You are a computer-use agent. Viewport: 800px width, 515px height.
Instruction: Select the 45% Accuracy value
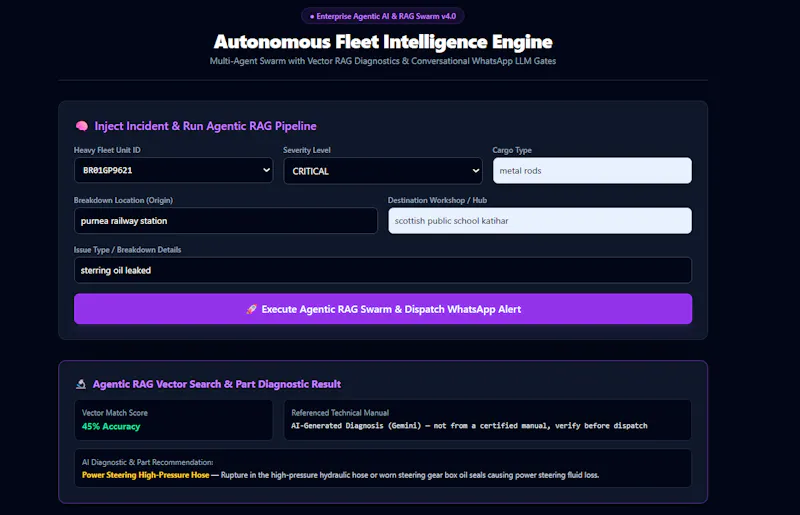pyautogui.click(x=111, y=426)
